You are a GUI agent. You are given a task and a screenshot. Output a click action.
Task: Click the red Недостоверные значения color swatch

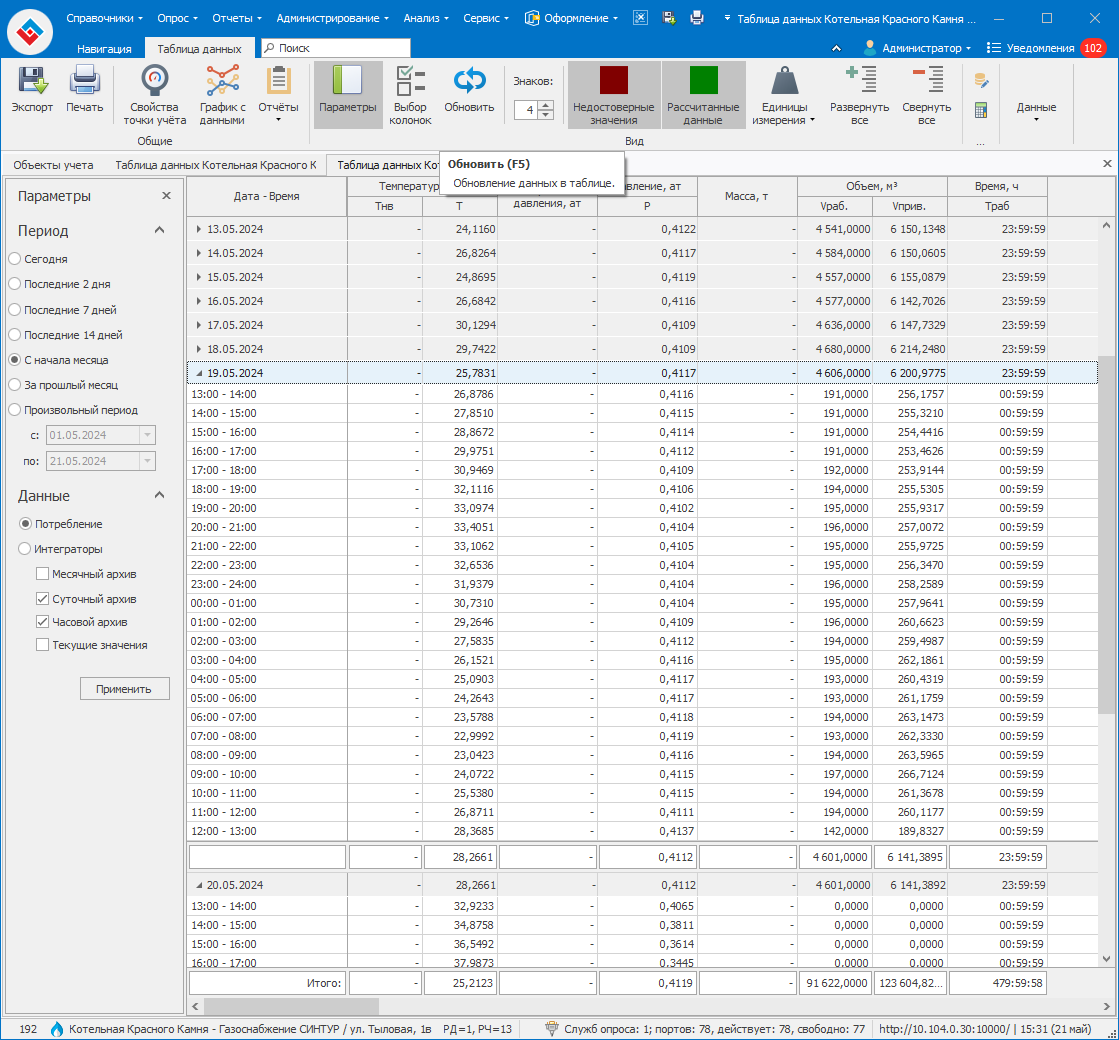click(613, 80)
